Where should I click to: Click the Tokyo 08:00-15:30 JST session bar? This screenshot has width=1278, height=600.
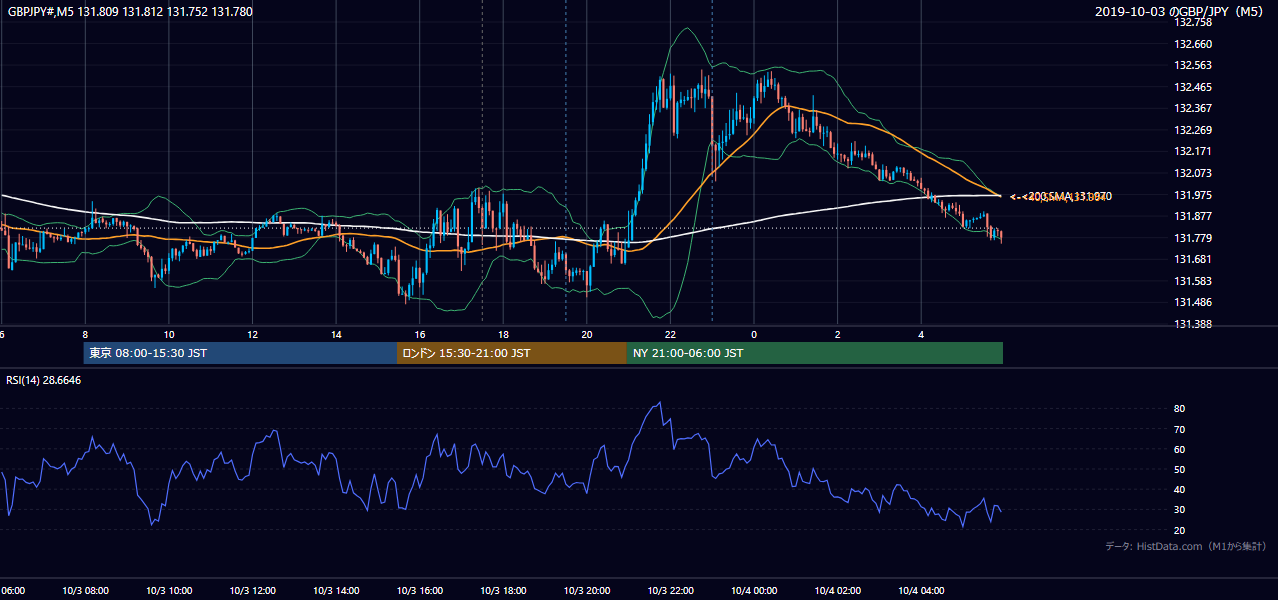coord(241,353)
